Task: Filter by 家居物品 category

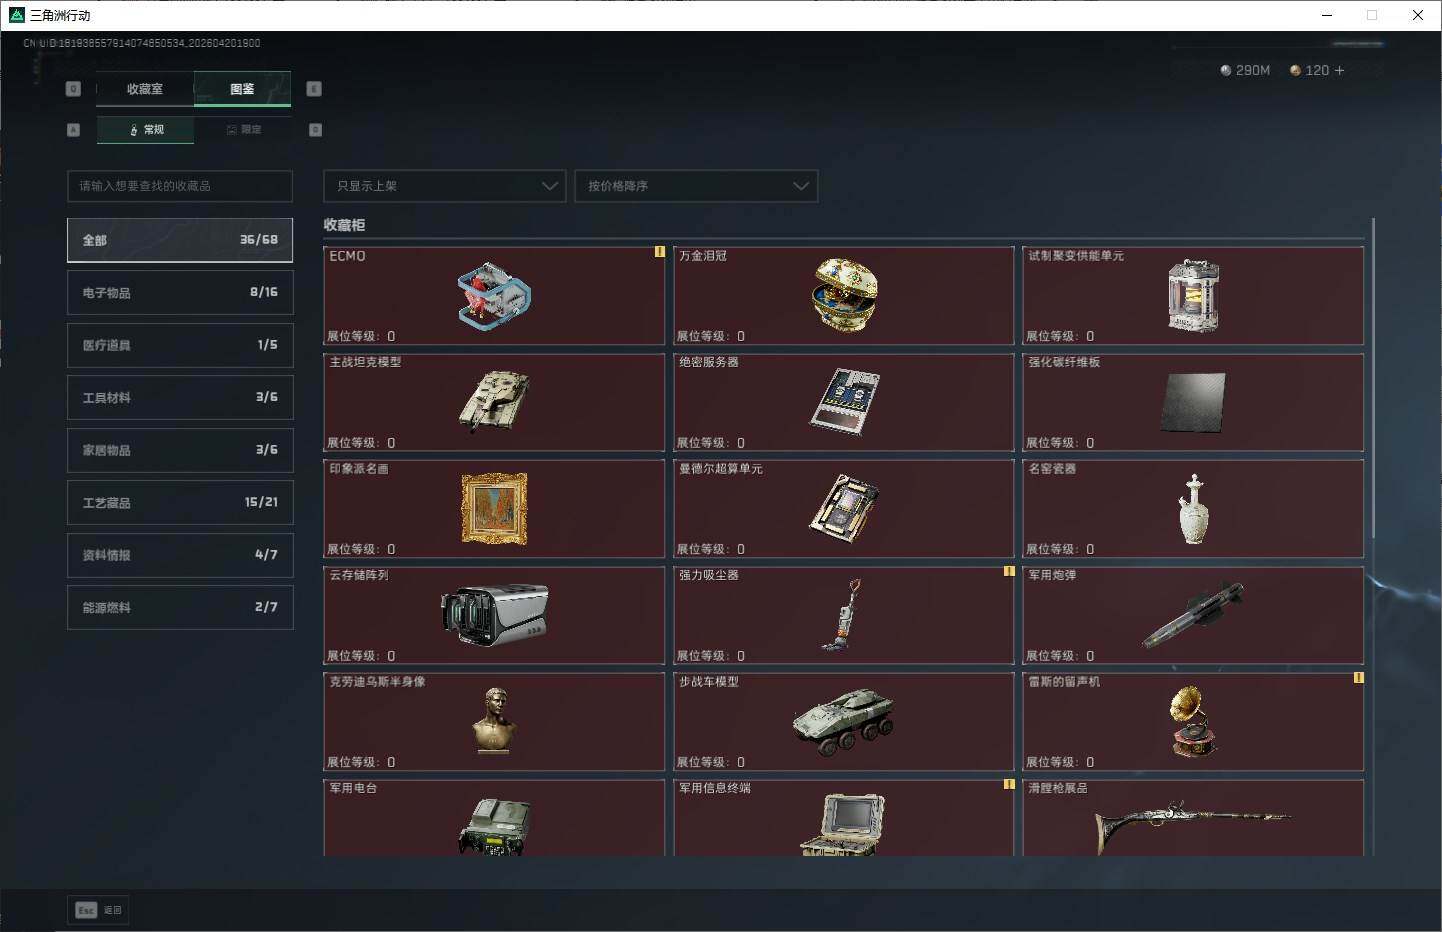Action: (x=180, y=450)
